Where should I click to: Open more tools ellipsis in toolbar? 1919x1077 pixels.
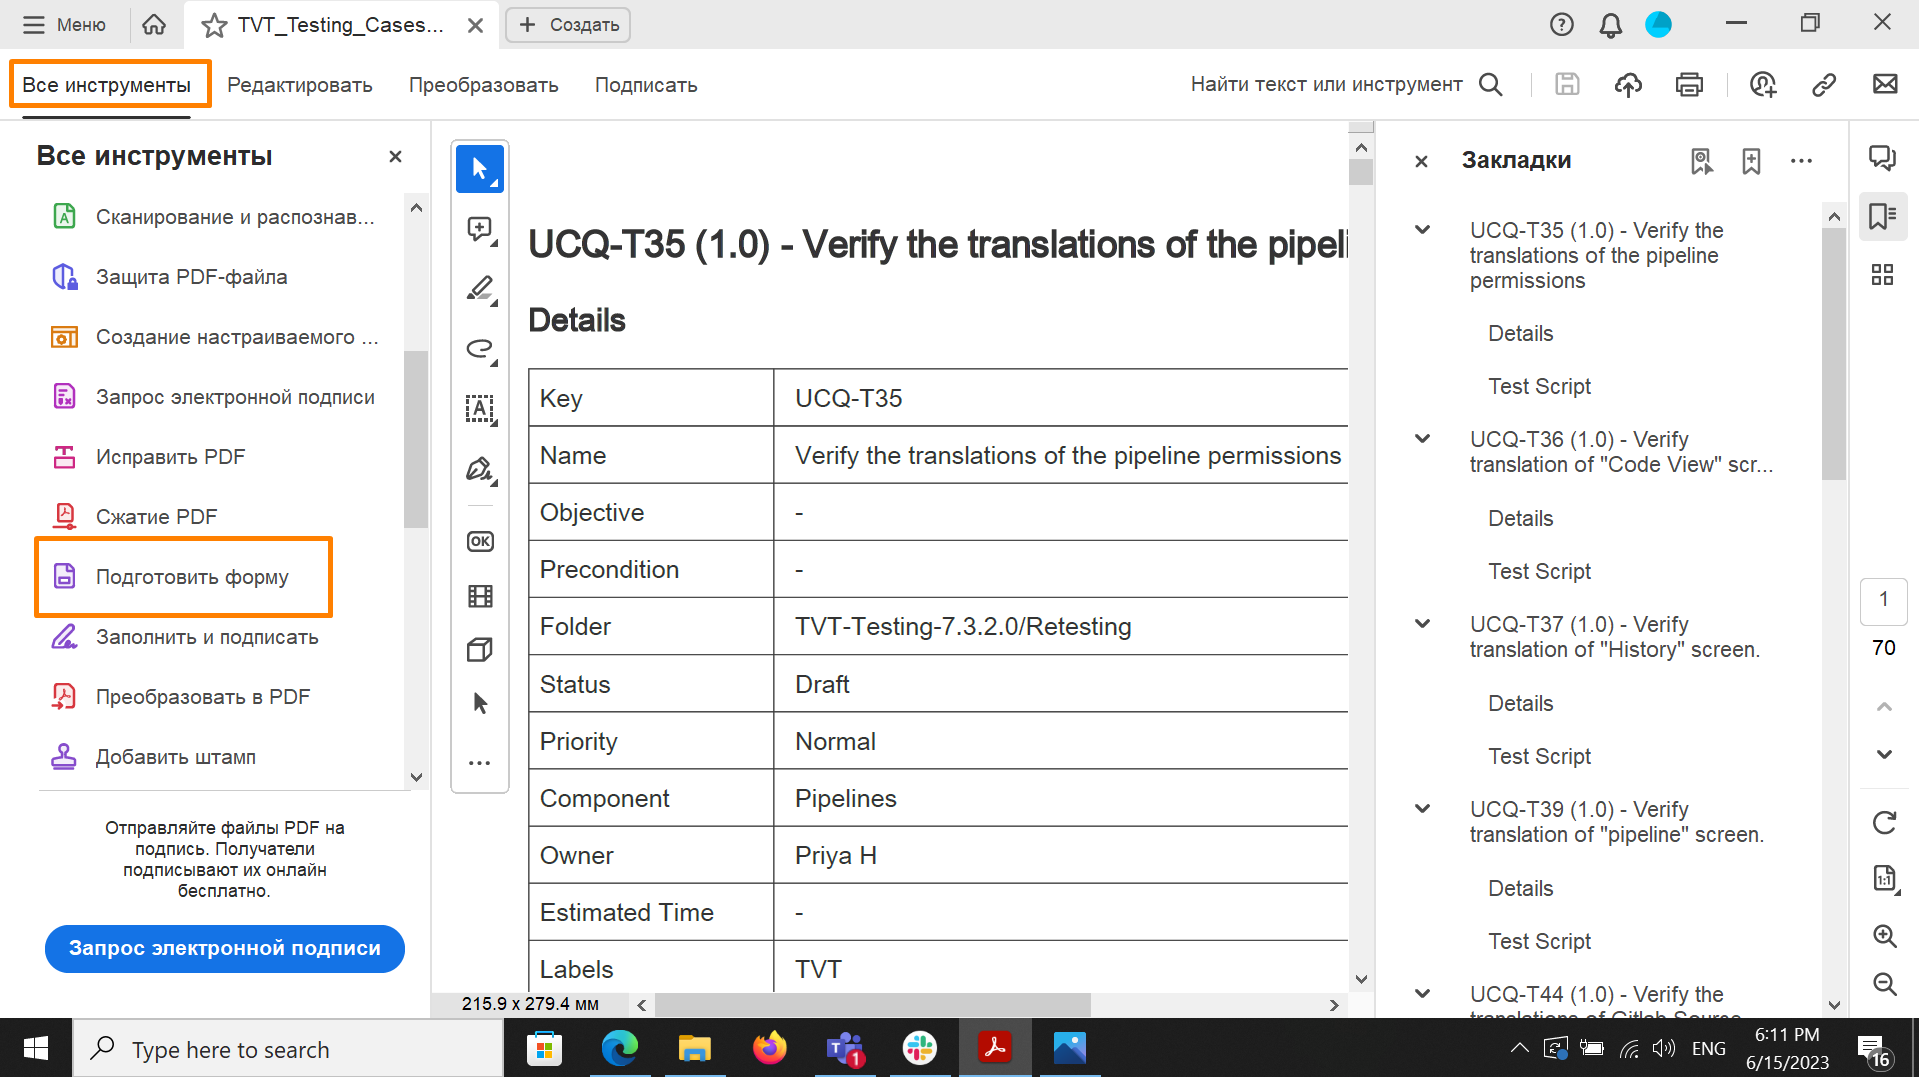pyautogui.click(x=480, y=763)
